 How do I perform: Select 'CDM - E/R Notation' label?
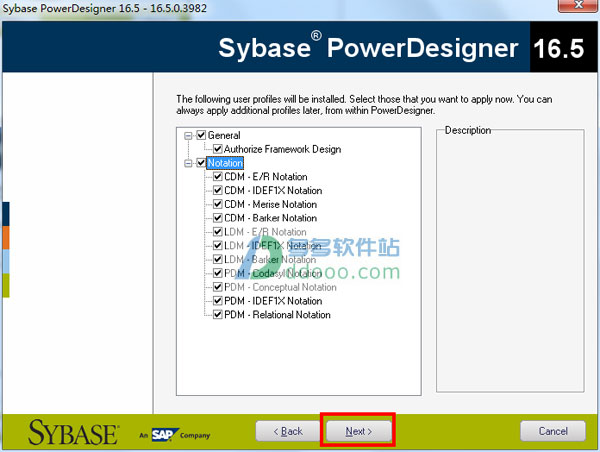(x=266, y=176)
